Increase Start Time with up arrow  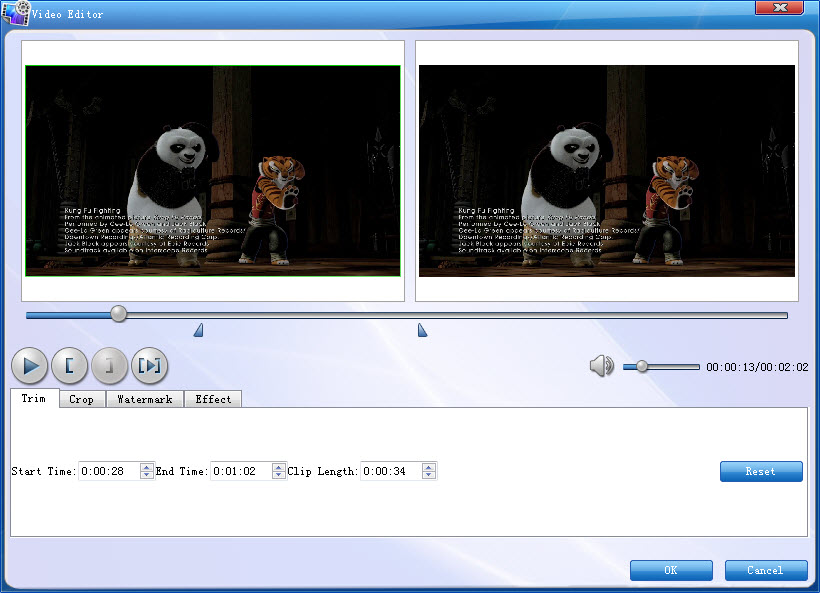[x=147, y=467]
